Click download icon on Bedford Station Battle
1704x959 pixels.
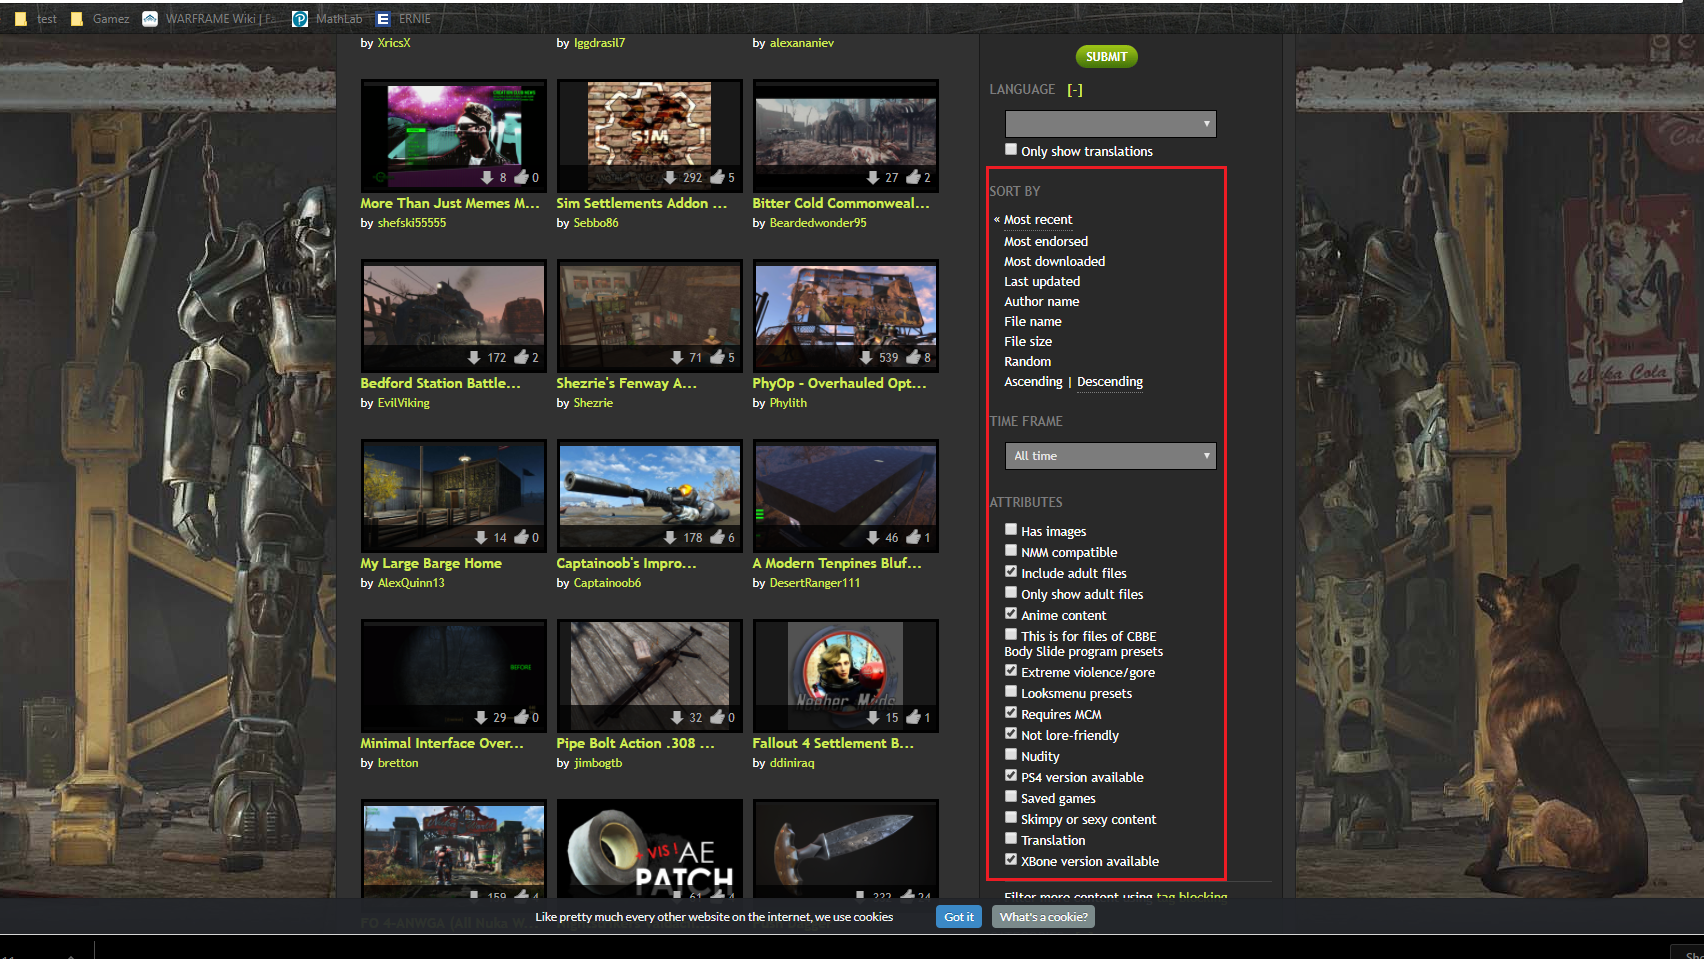pos(474,357)
